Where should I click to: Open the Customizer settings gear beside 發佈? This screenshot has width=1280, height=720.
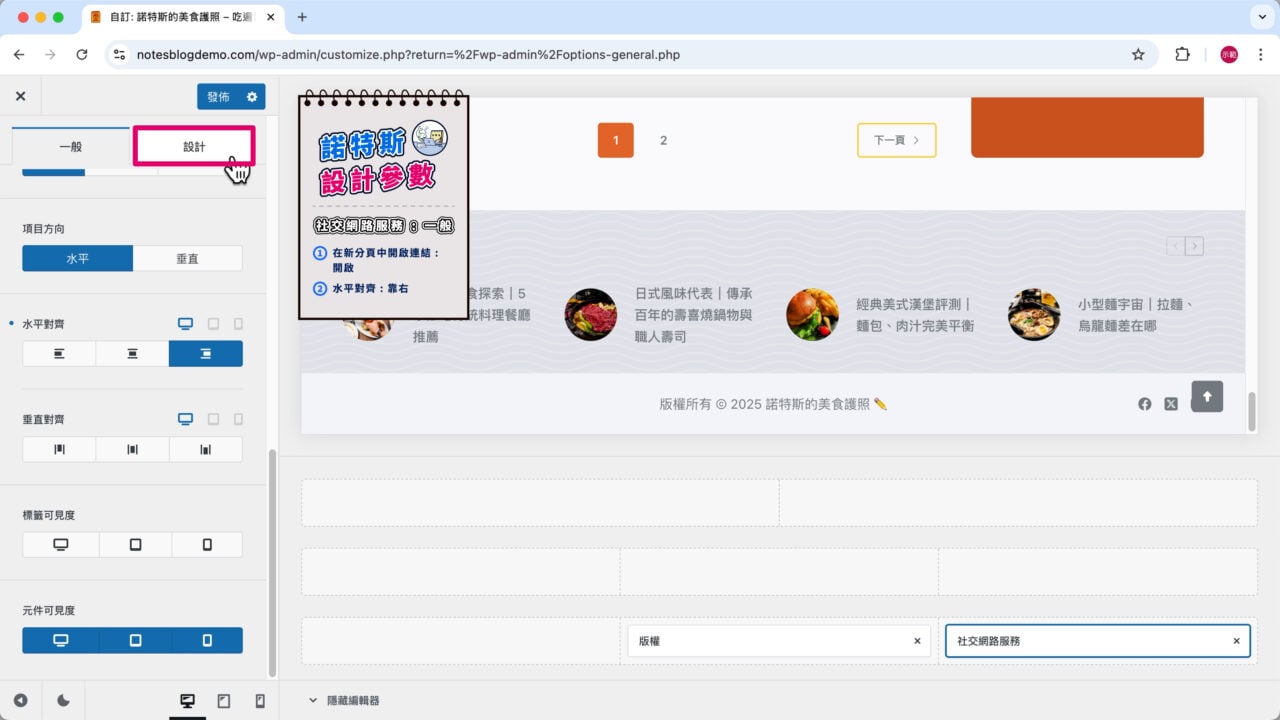point(254,97)
